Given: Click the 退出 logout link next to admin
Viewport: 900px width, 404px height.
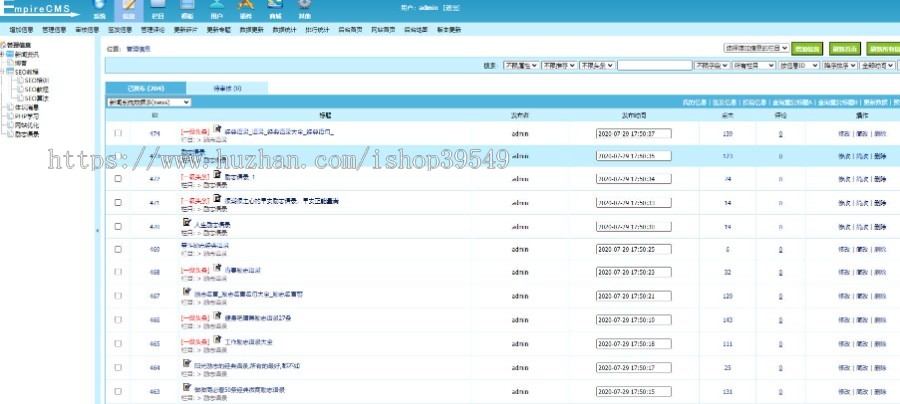Looking at the screenshot, I should (x=451, y=8).
